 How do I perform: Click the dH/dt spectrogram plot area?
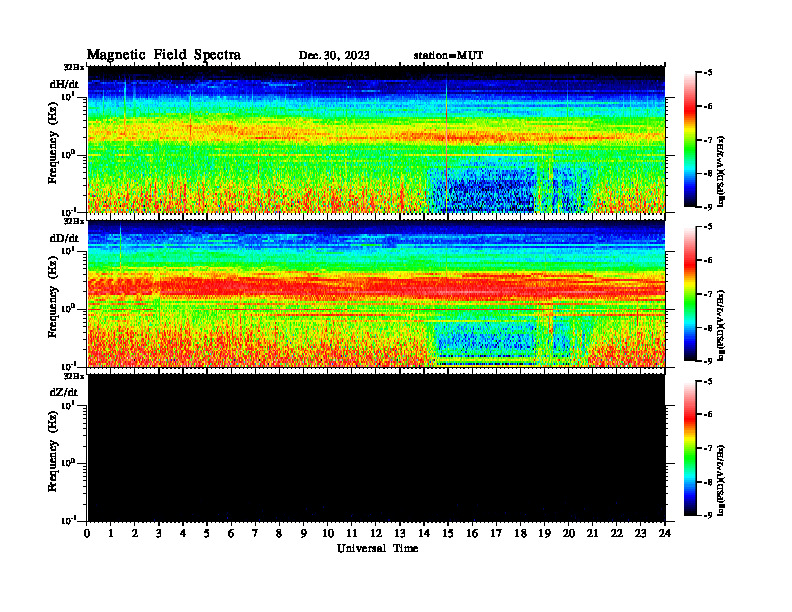click(376, 139)
